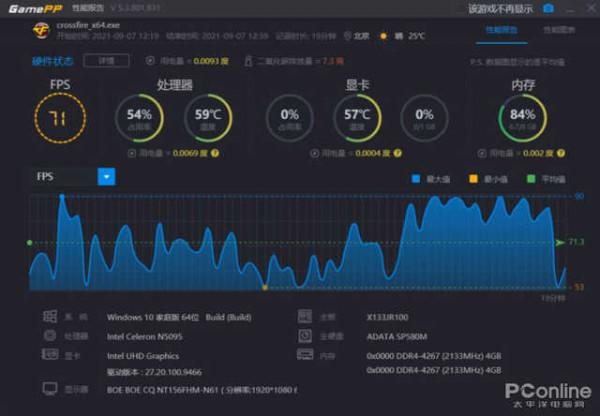
Task: Toggle the blue maximum value legend checkbox
Action: click(x=418, y=179)
